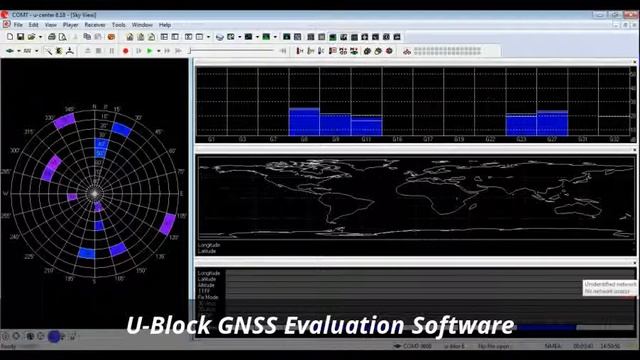
Task: Click the 'Fix Mode' label in data panel
Action: coord(208,297)
